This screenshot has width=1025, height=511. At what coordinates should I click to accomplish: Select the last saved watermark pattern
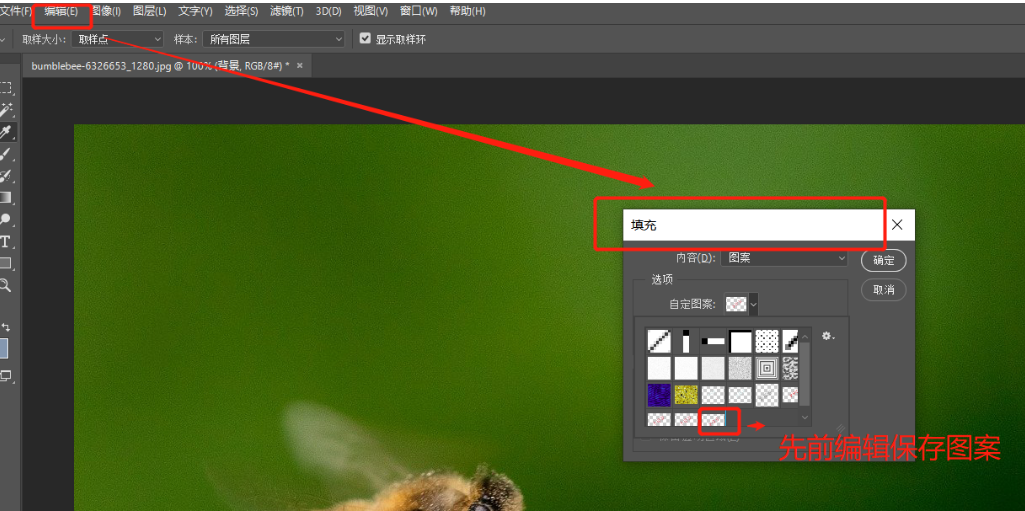coord(713,420)
